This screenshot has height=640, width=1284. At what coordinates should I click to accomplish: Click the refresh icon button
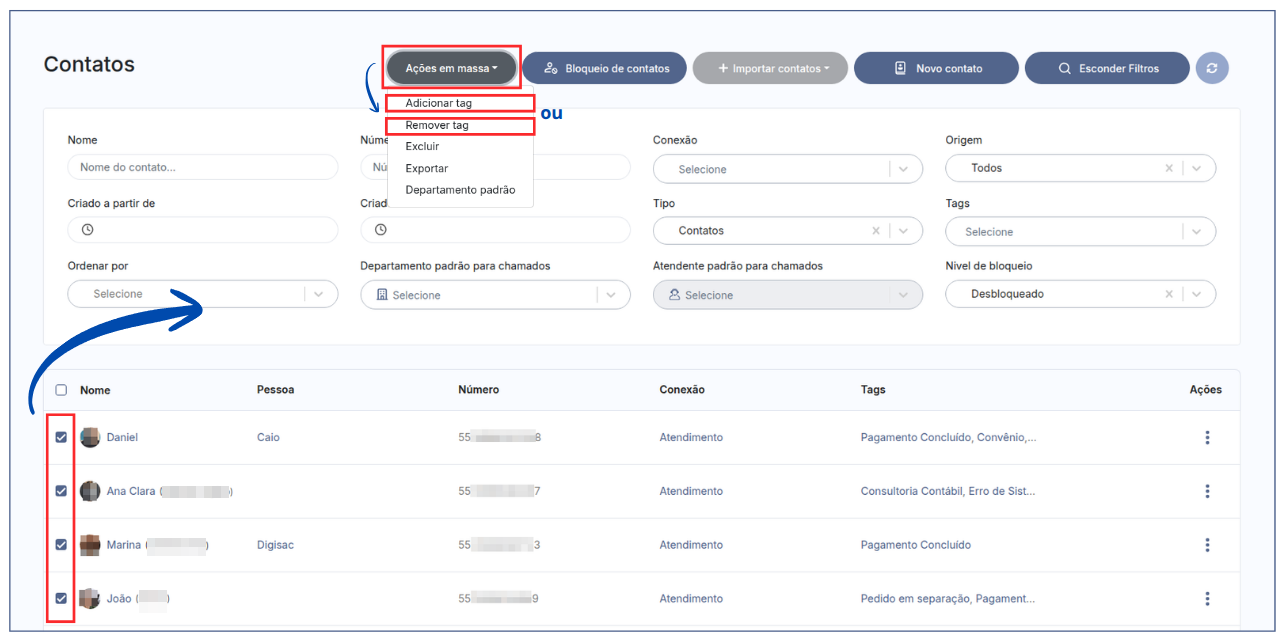[1211, 68]
